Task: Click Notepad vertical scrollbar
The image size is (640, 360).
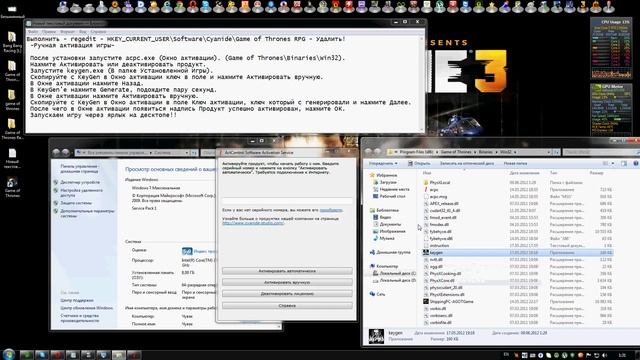Action: 422,83
